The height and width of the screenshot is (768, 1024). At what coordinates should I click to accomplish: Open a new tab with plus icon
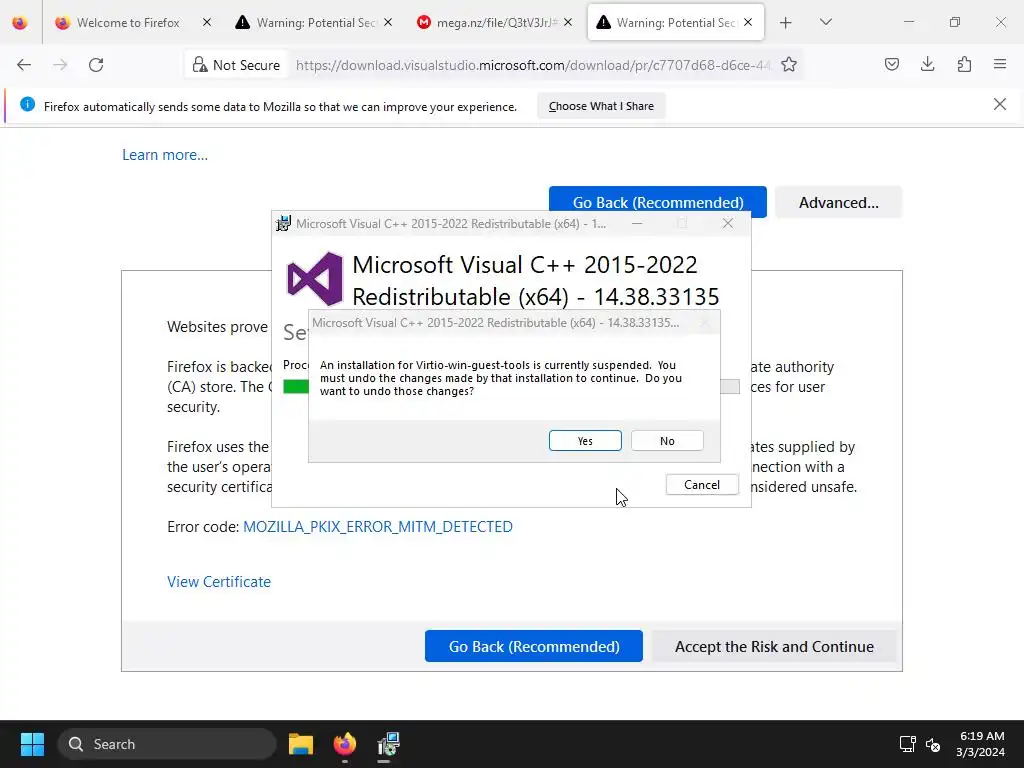(x=786, y=22)
